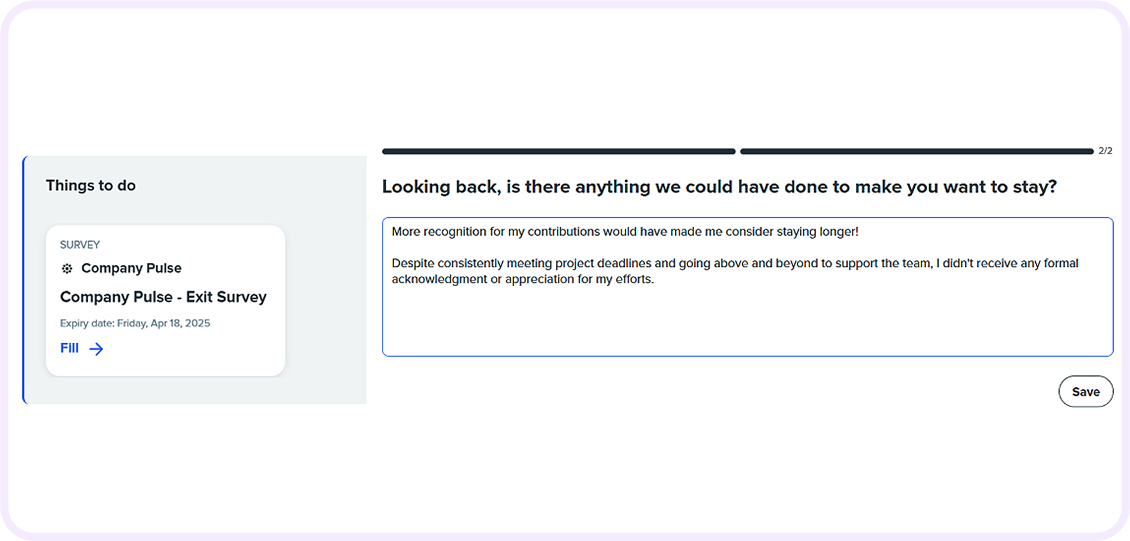Click the Save button
The height and width of the screenshot is (541, 1130).
click(x=1085, y=392)
